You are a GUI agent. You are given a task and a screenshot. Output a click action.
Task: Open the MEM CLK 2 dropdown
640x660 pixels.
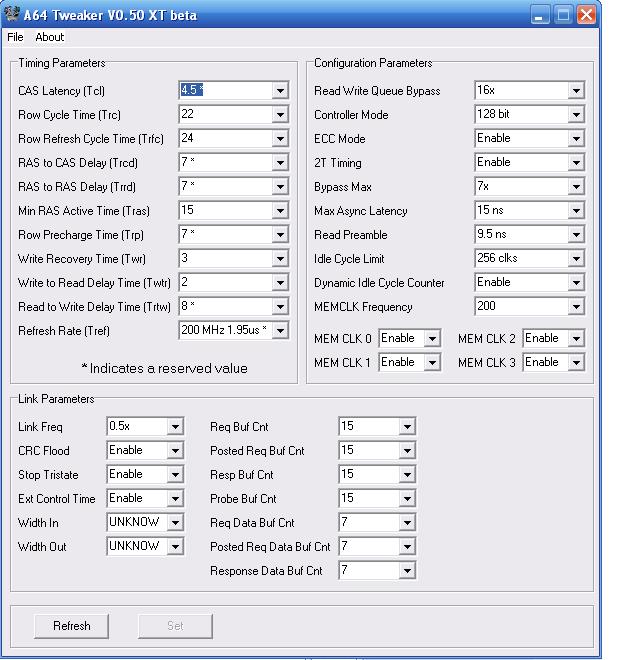[576, 338]
